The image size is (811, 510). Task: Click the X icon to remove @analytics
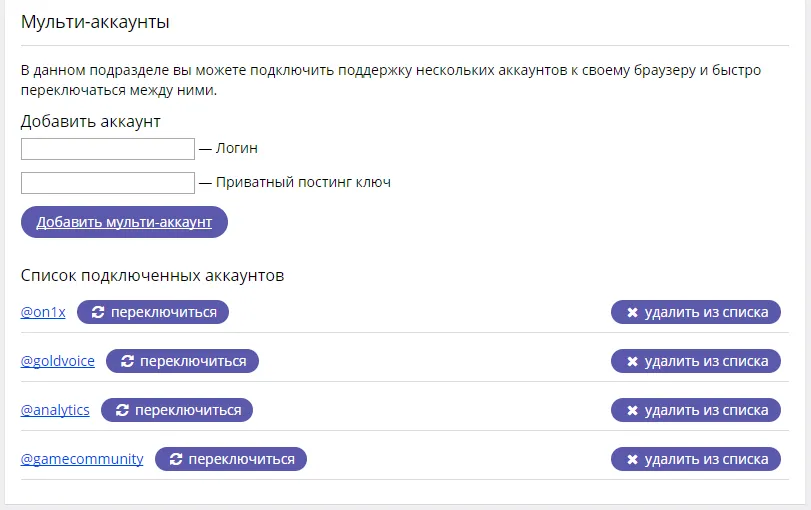pos(632,410)
